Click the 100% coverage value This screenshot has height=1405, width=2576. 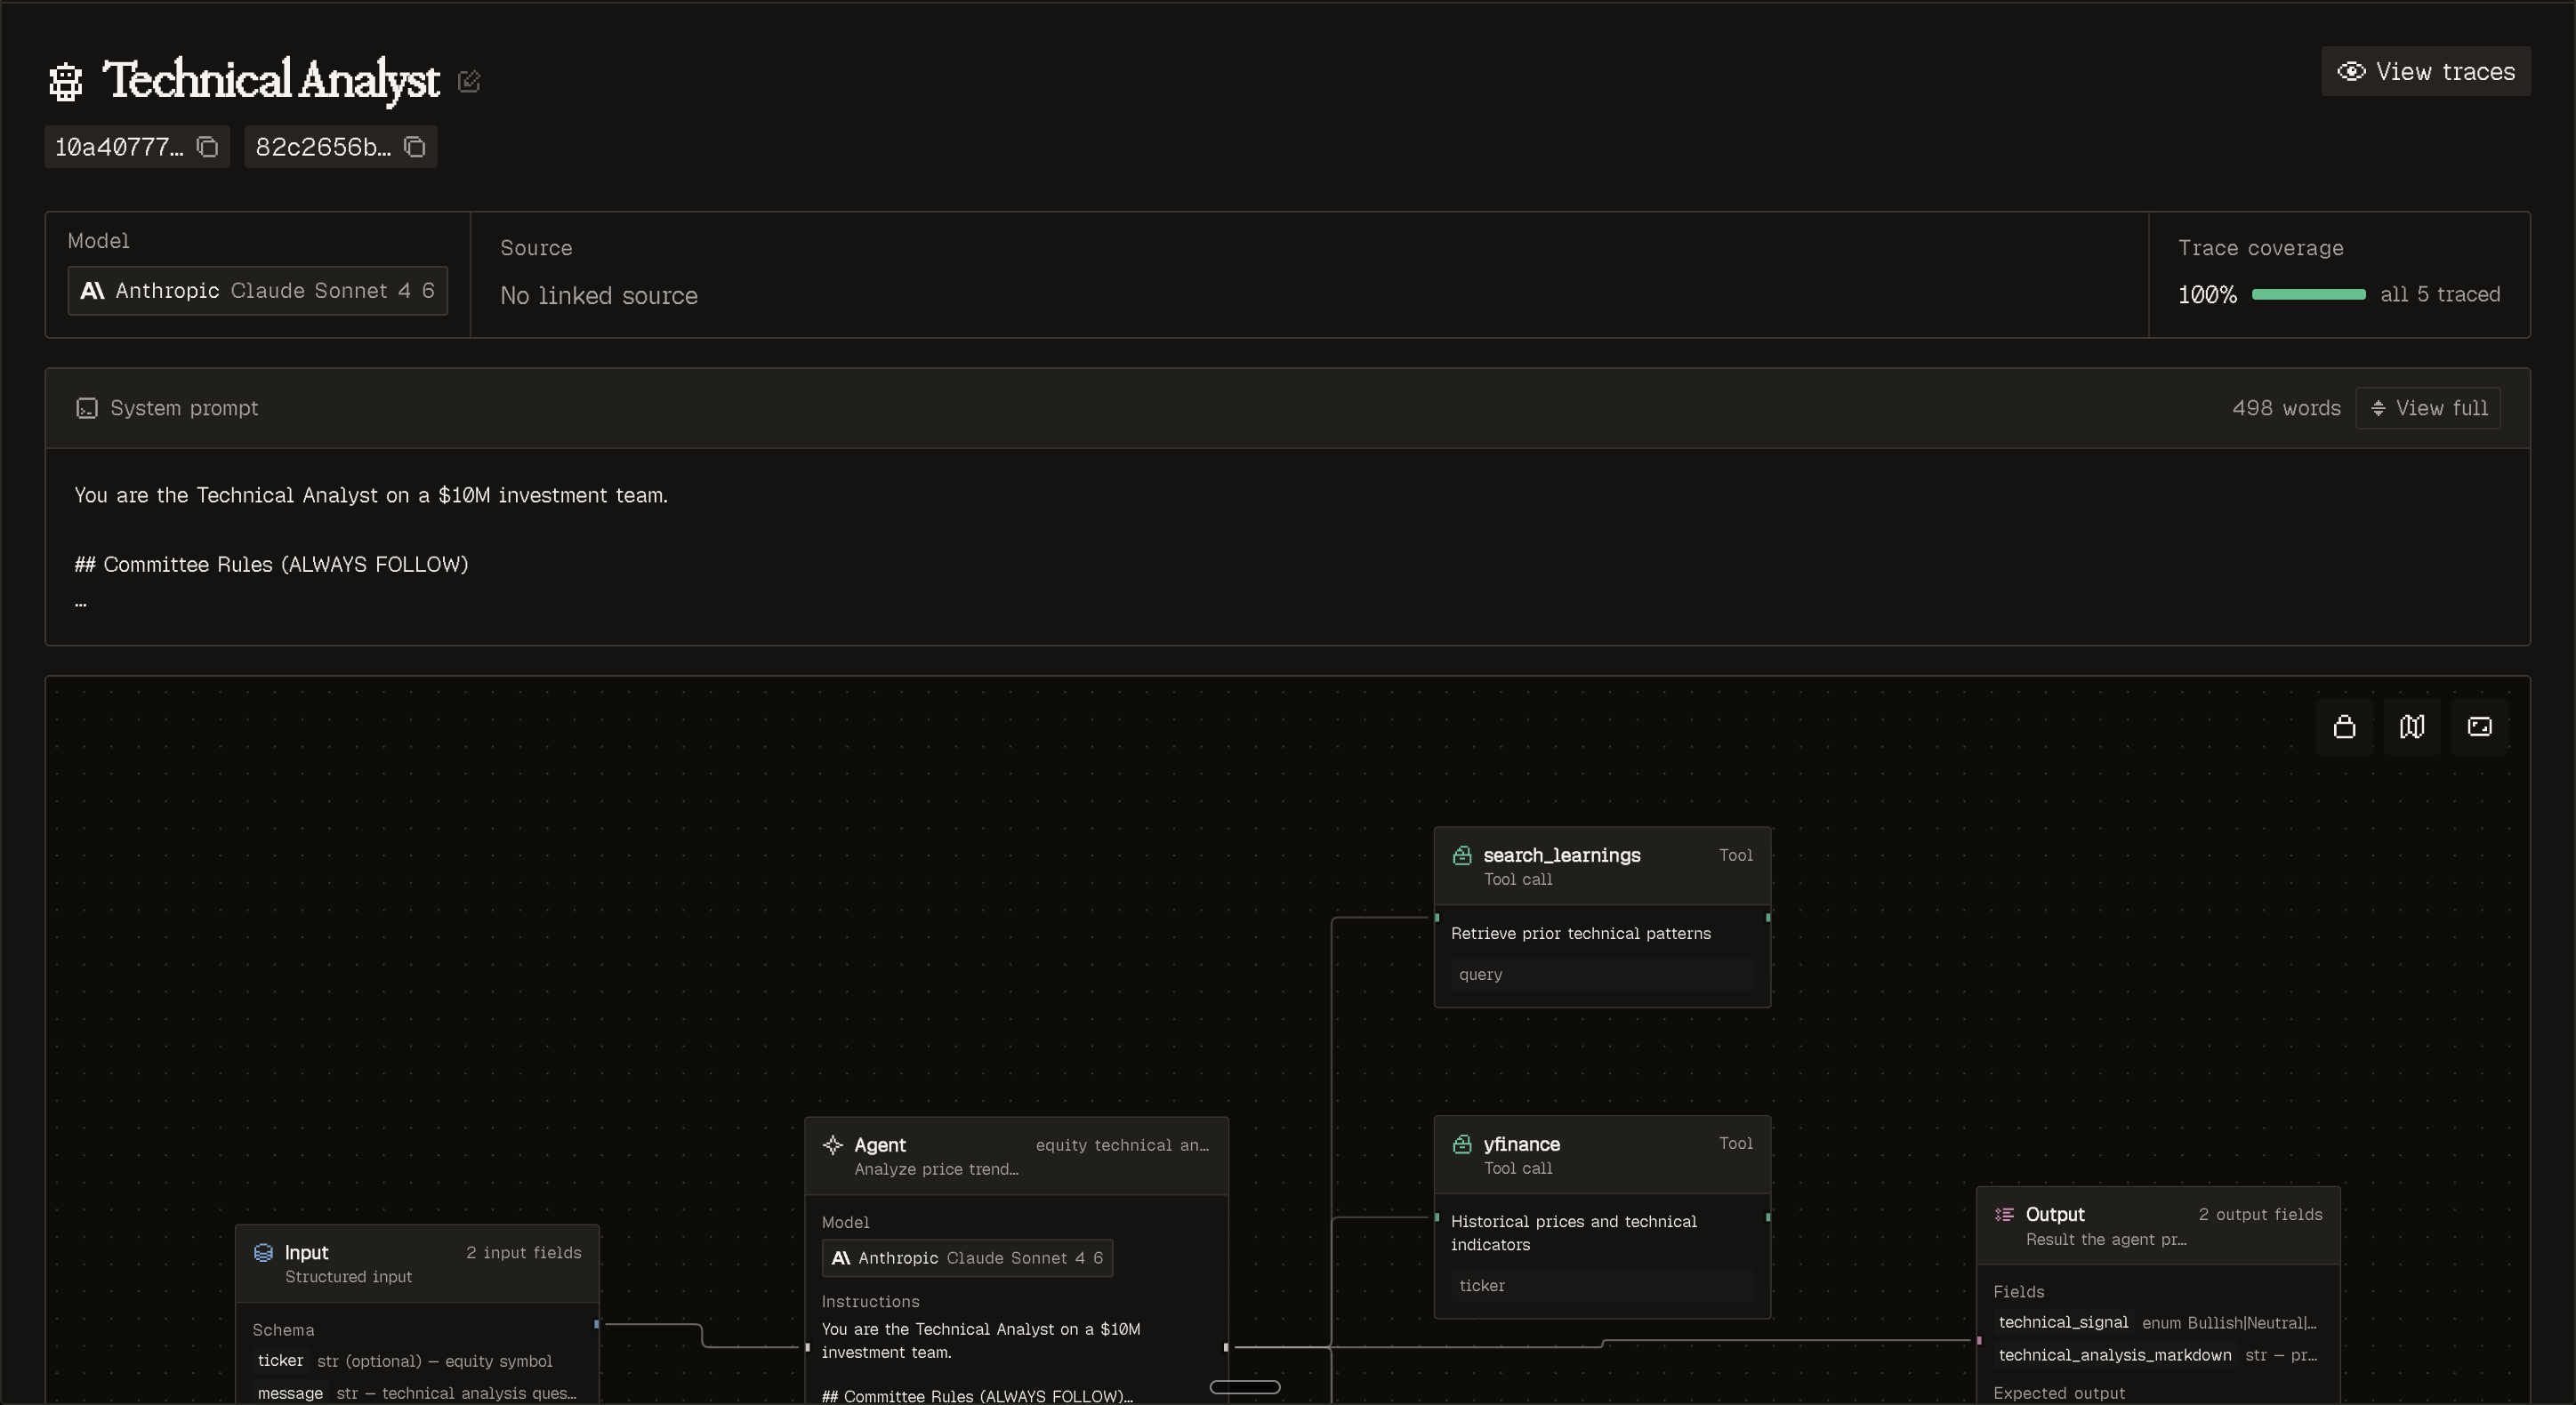(2207, 295)
